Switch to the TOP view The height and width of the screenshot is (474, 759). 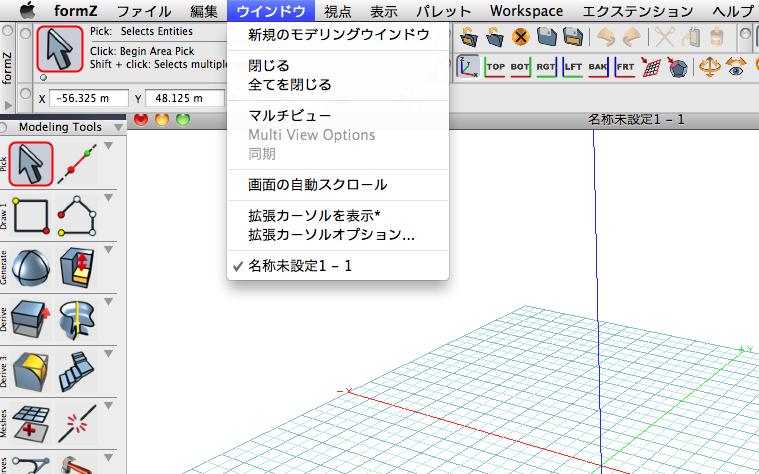pyautogui.click(x=495, y=67)
